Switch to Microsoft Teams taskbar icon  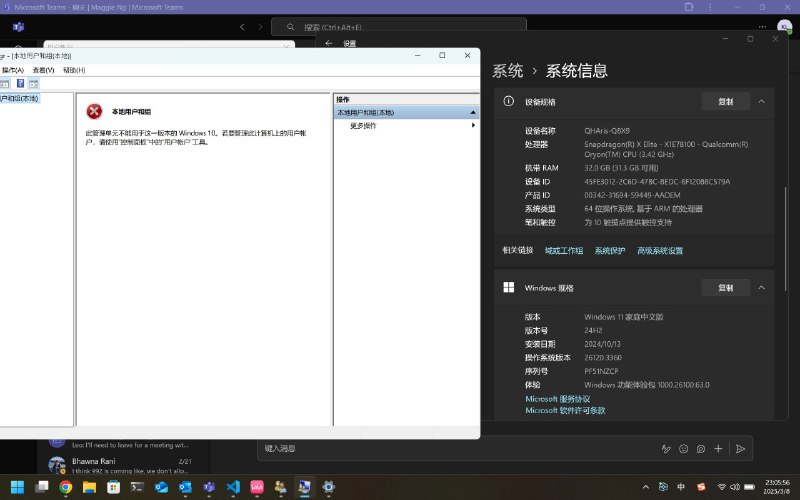(x=209, y=487)
